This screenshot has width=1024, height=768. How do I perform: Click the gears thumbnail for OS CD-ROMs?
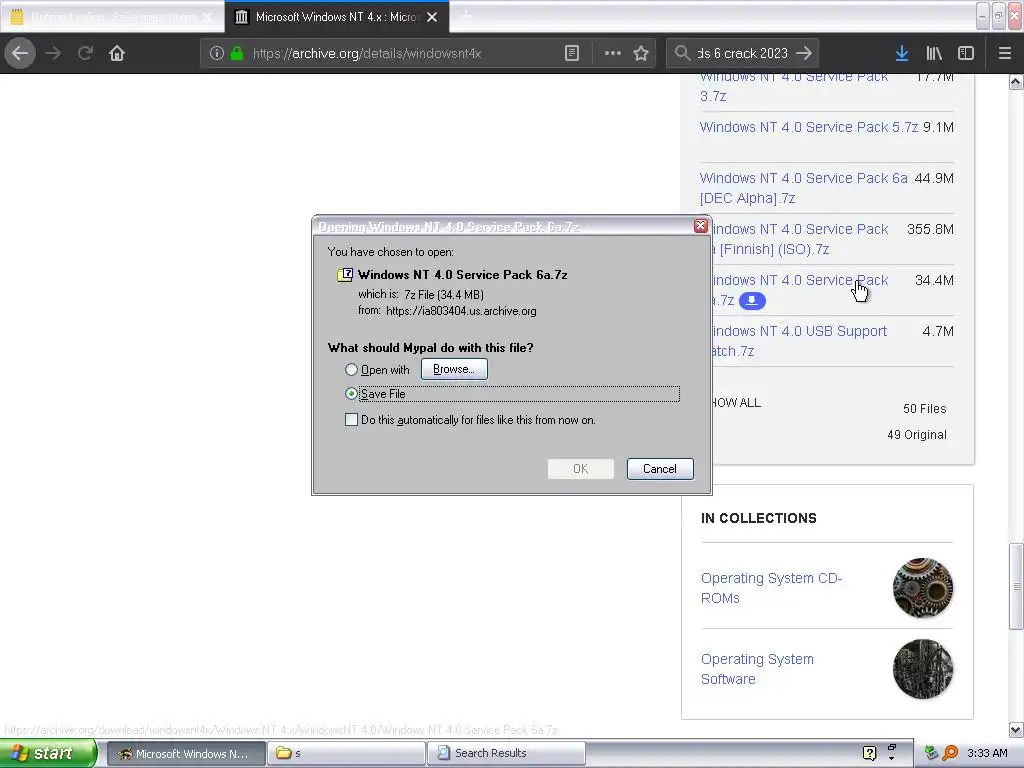(922, 588)
